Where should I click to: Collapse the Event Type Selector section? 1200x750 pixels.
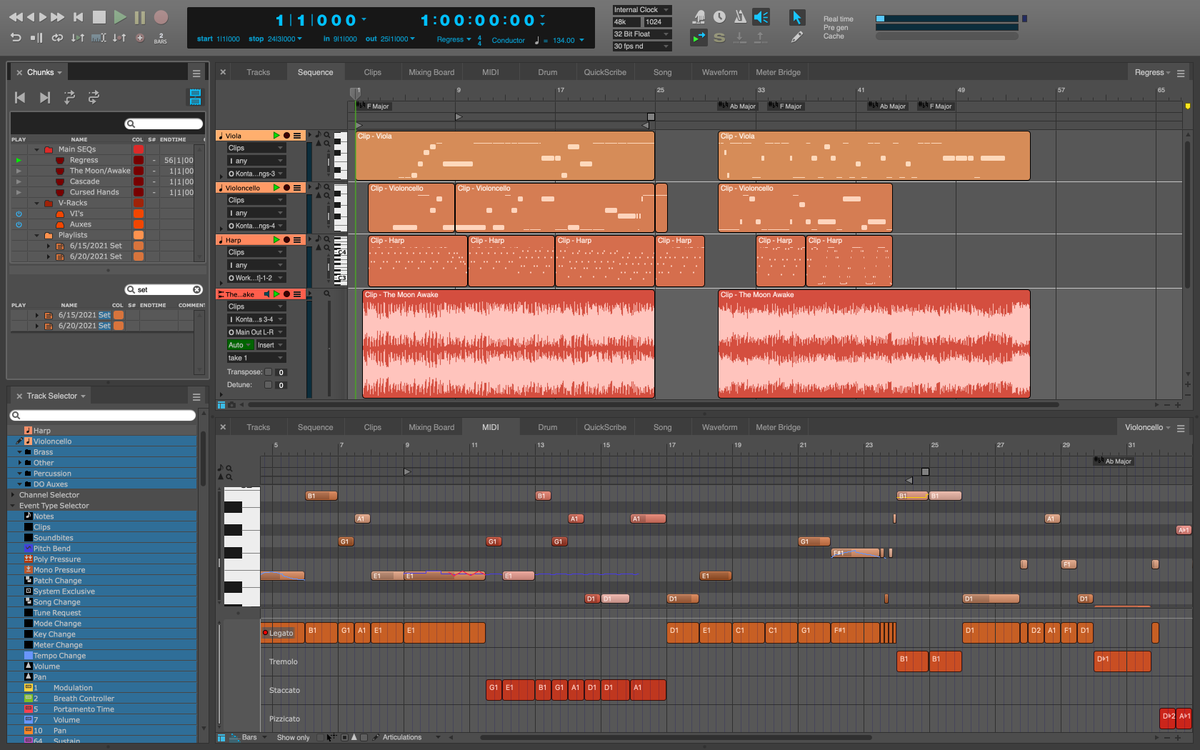(x=13, y=506)
